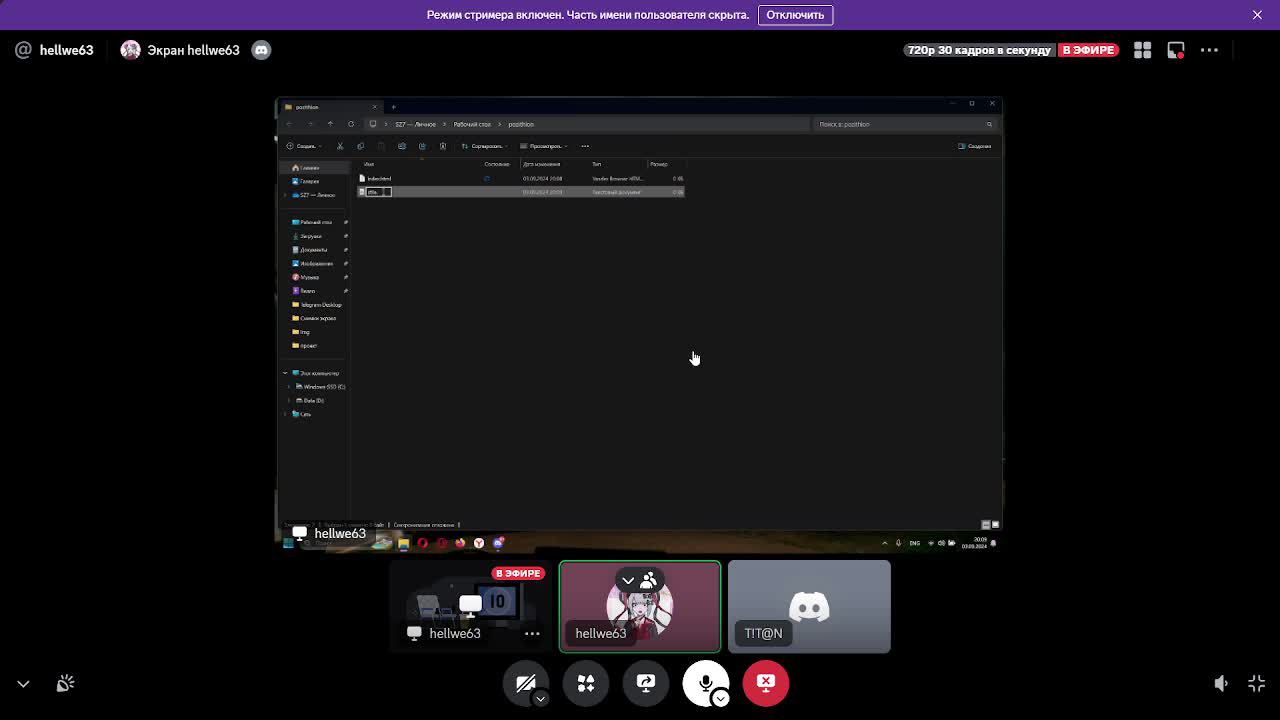Click the Отключить button
Viewport: 1280px width, 720px height.
pyautogui.click(x=795, y=15)
